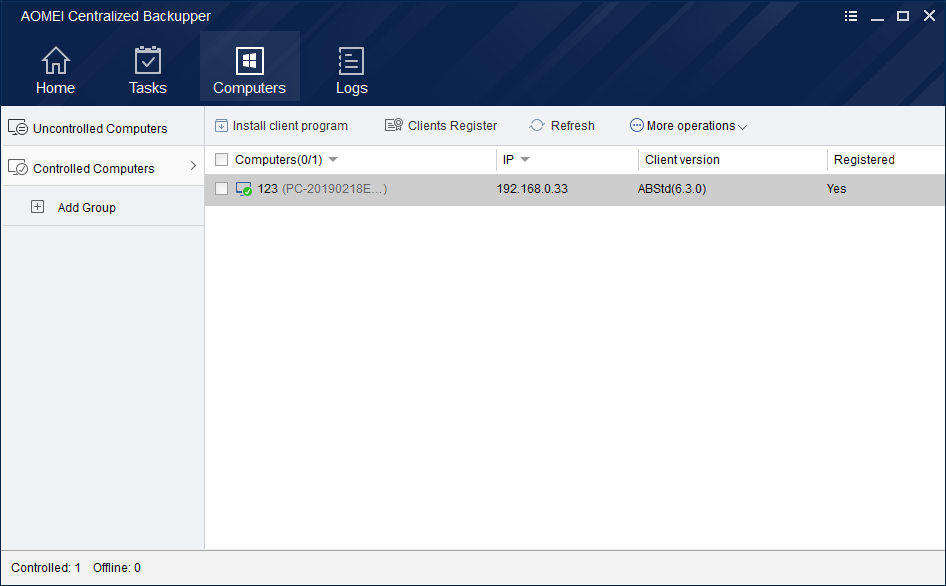Click the Add Group label
The image size is (946, 586).
87,208
